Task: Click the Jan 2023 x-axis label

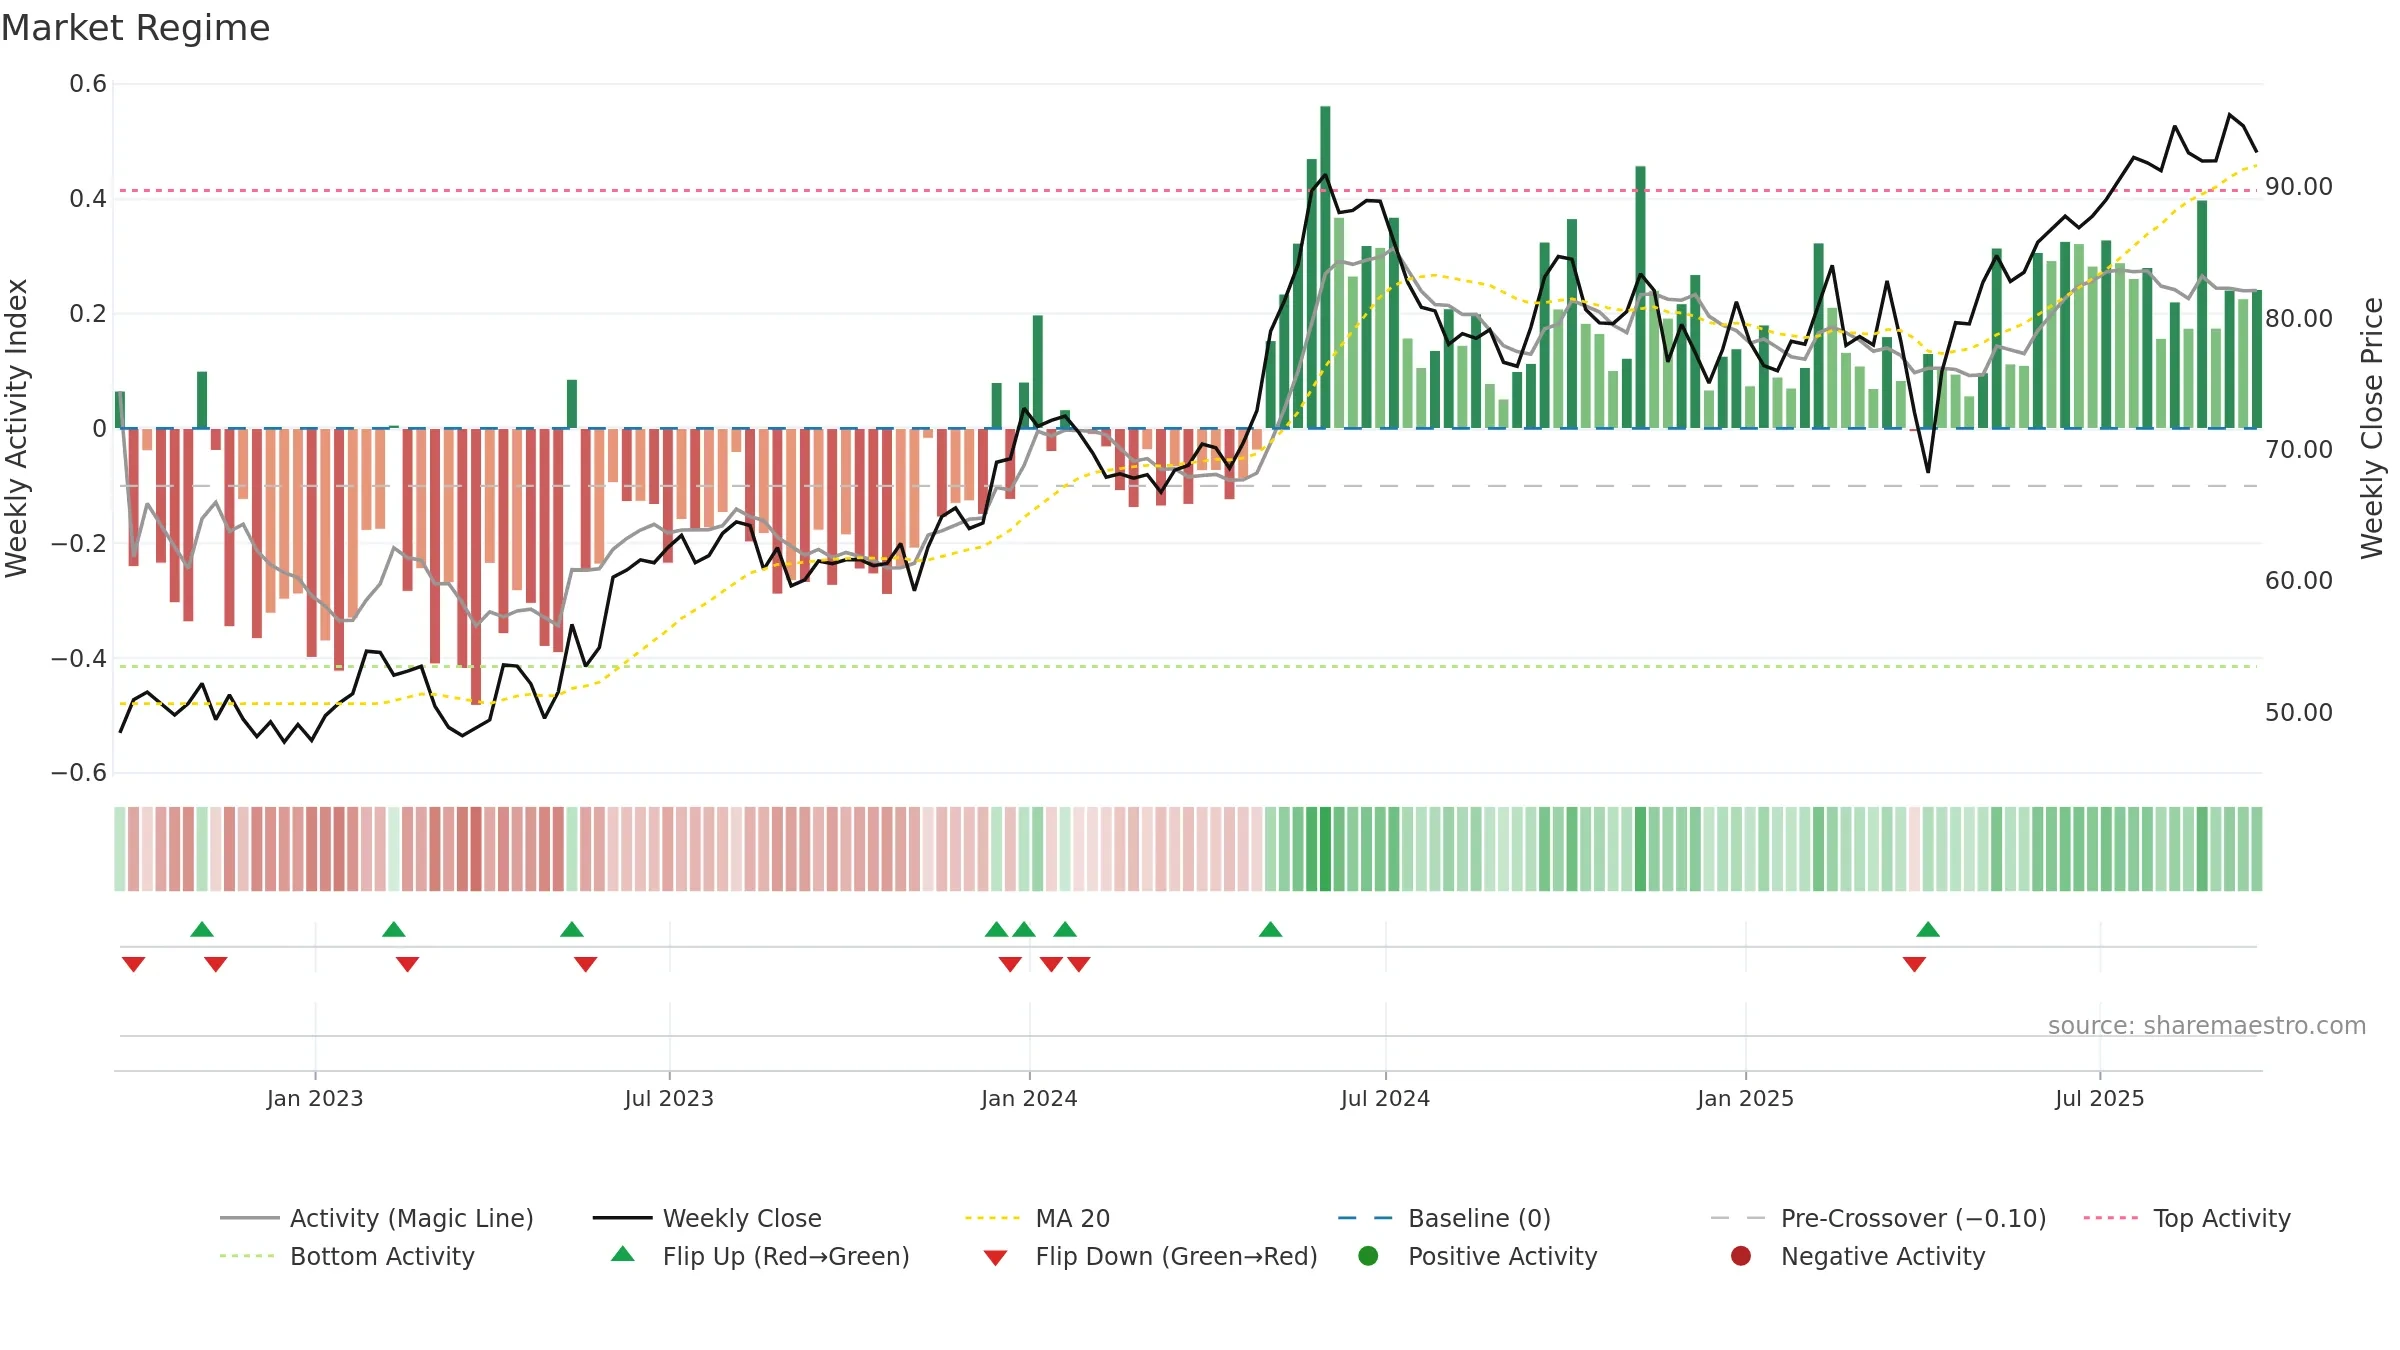Action: (x=315, y=1098)
